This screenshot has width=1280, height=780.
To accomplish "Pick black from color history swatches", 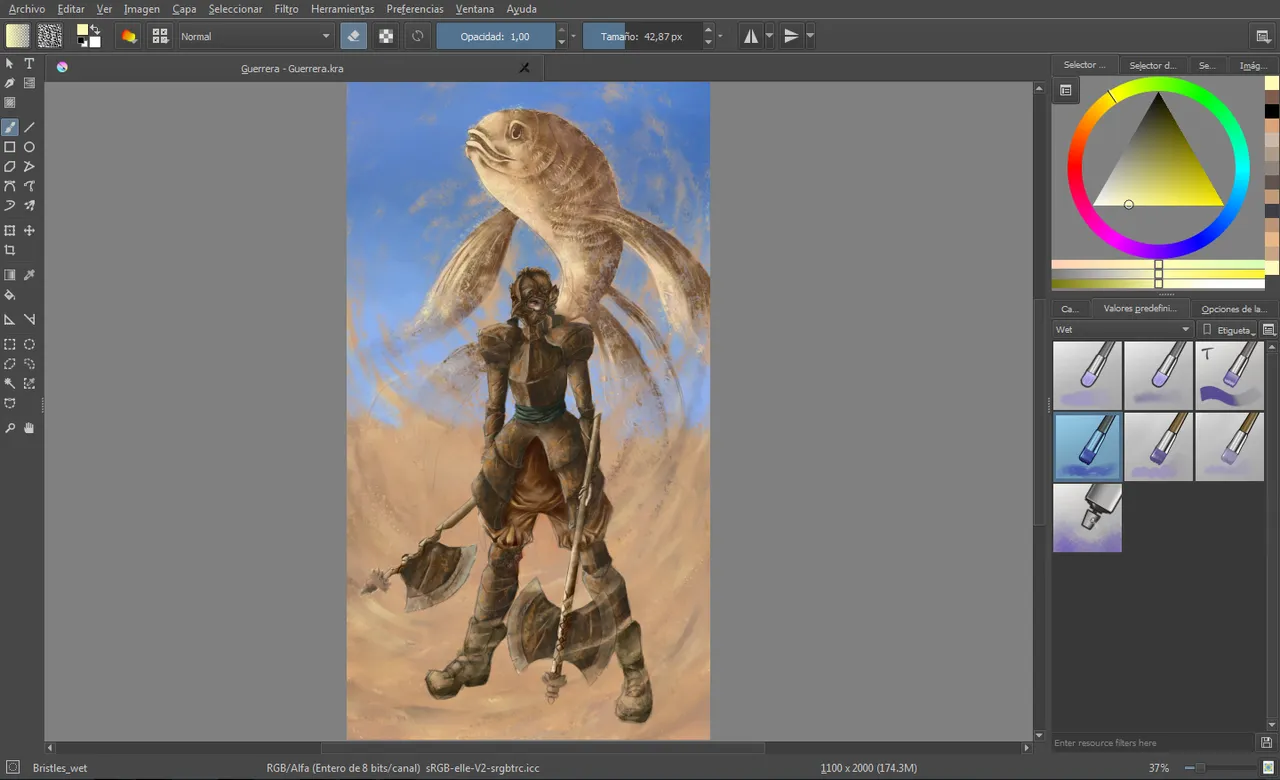I will click(x=1272, y=111).
